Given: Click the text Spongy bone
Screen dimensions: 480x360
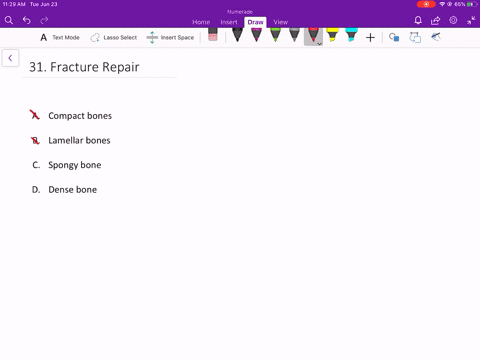Looking at the screenshot, I should (x=75, y=165).
